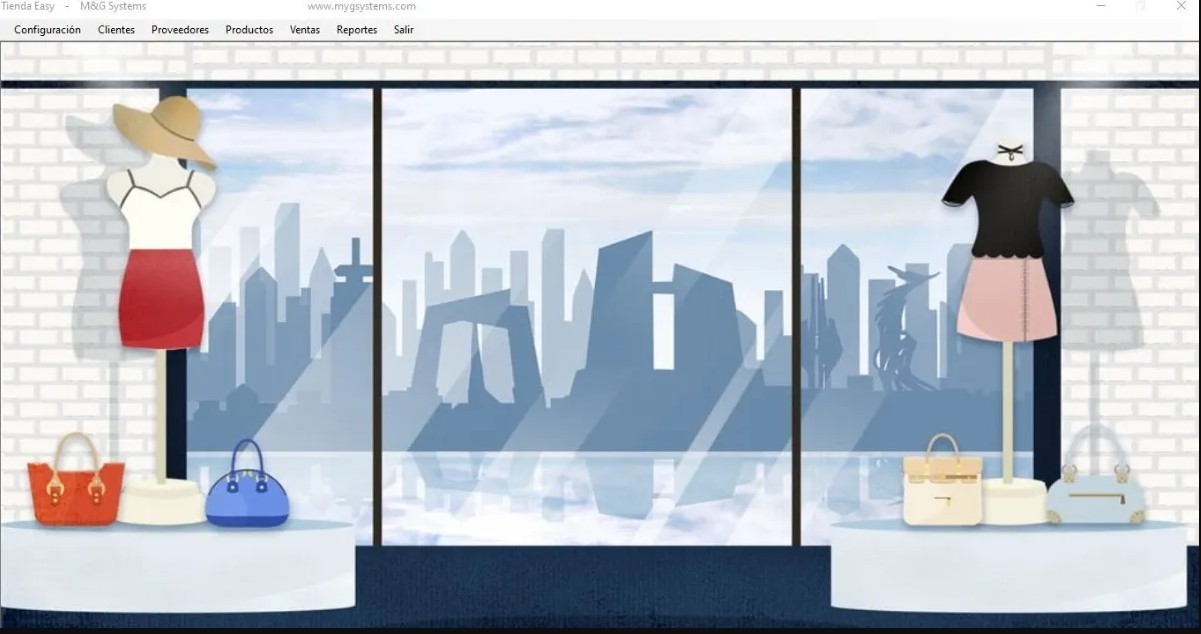Click the red skirt on left mannequin
Viewport: 1201px width, 634px height.
pos(161,298)
